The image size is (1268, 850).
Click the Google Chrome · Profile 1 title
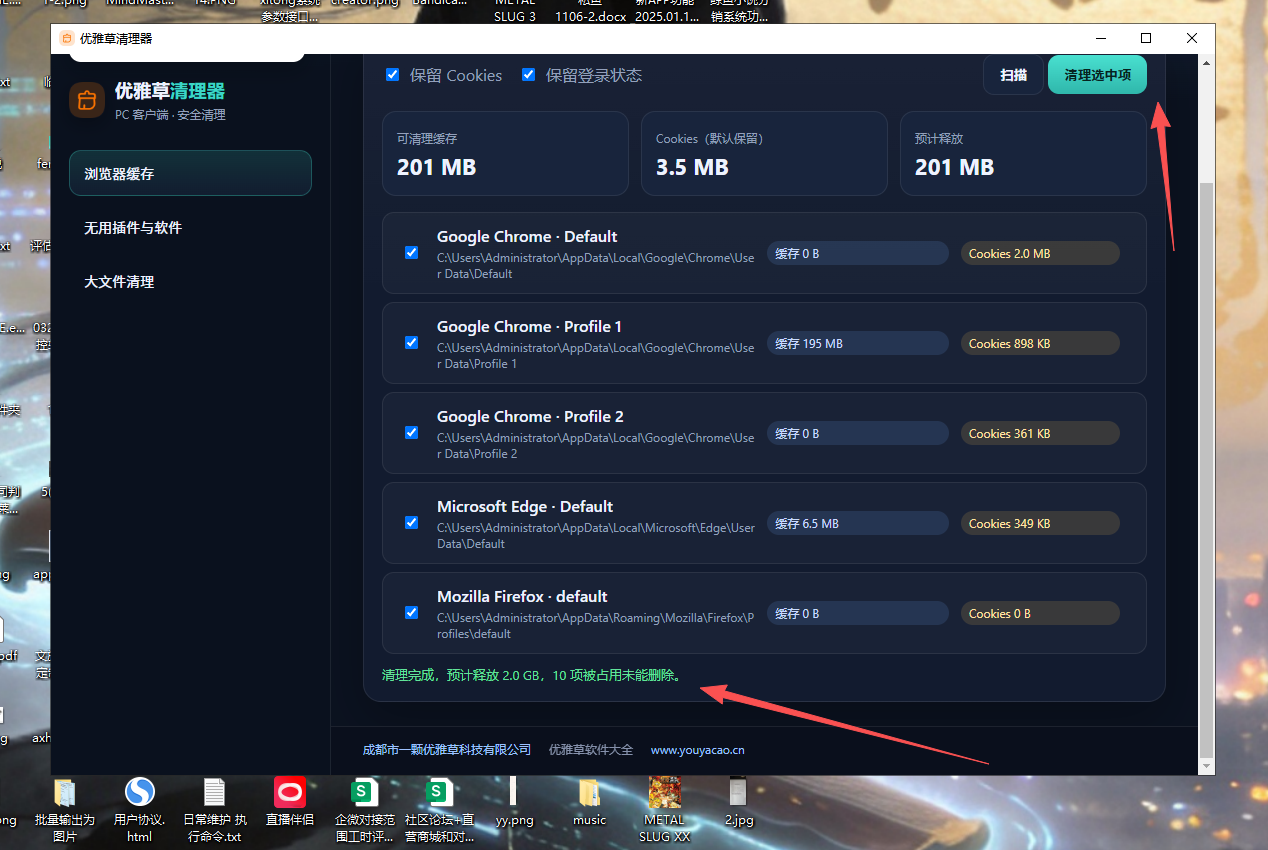coord(530,327)
